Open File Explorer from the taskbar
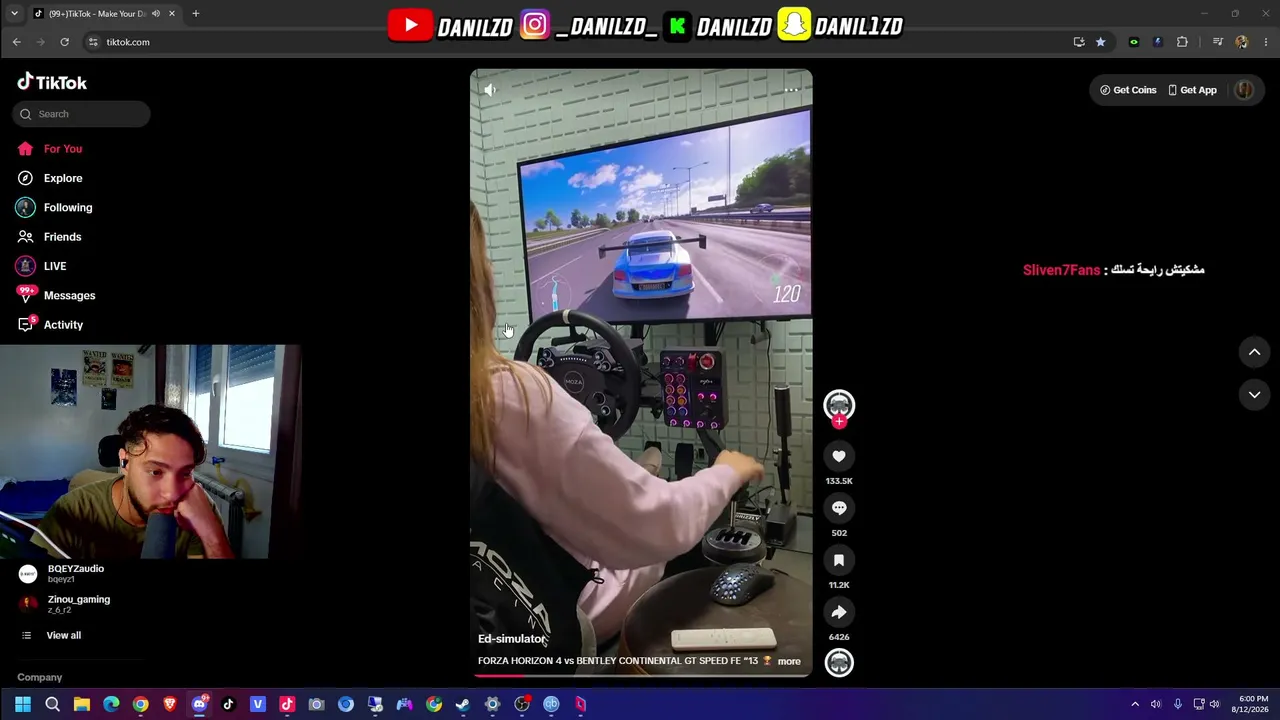Viewport: 1280px width, 720px height. click(82, 704)
